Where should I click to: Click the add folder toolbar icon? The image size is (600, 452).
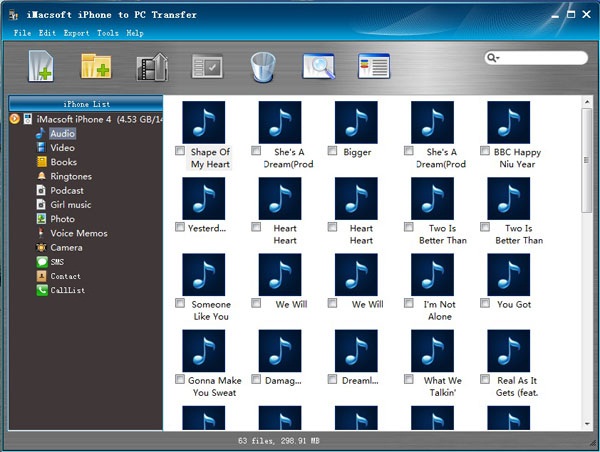pyautogui.click(x=96, y=66)
